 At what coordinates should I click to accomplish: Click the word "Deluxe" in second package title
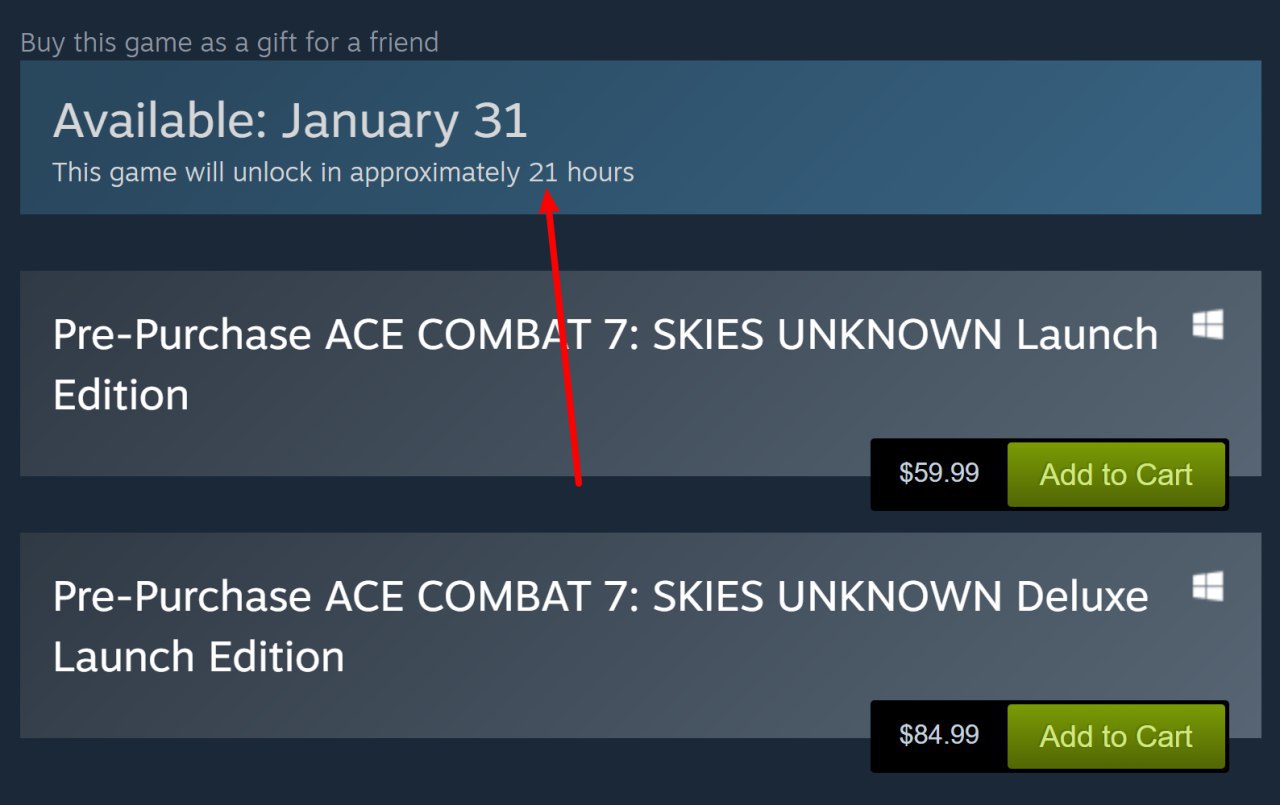tap(1082, 597)
